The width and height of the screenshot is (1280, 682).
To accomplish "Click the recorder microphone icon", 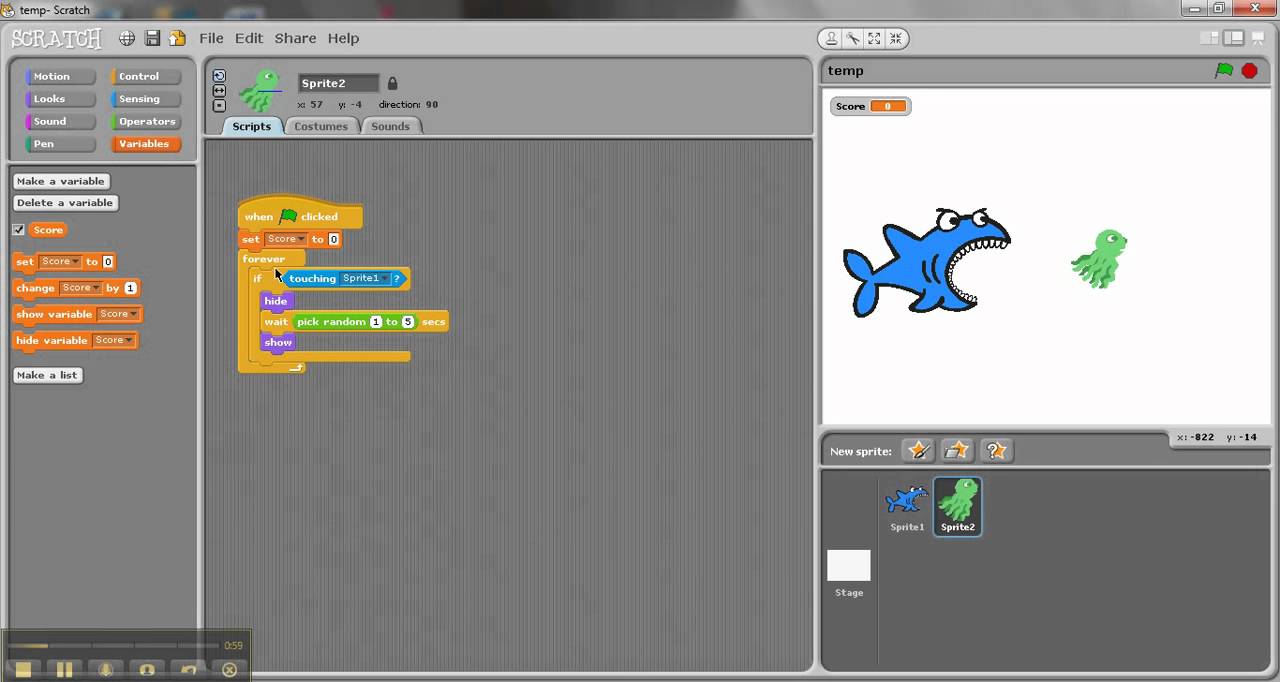I will [x=105, y=670].
